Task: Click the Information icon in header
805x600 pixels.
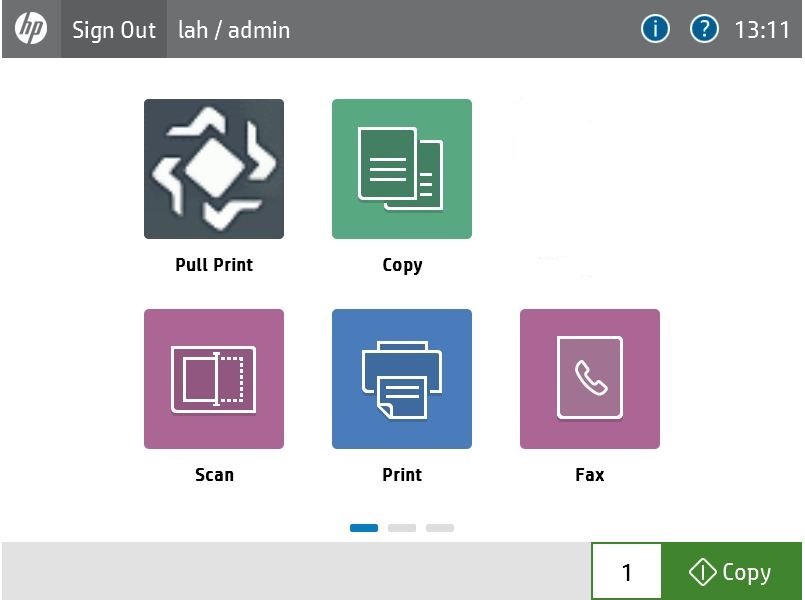Action: click(x=655, y=29)
